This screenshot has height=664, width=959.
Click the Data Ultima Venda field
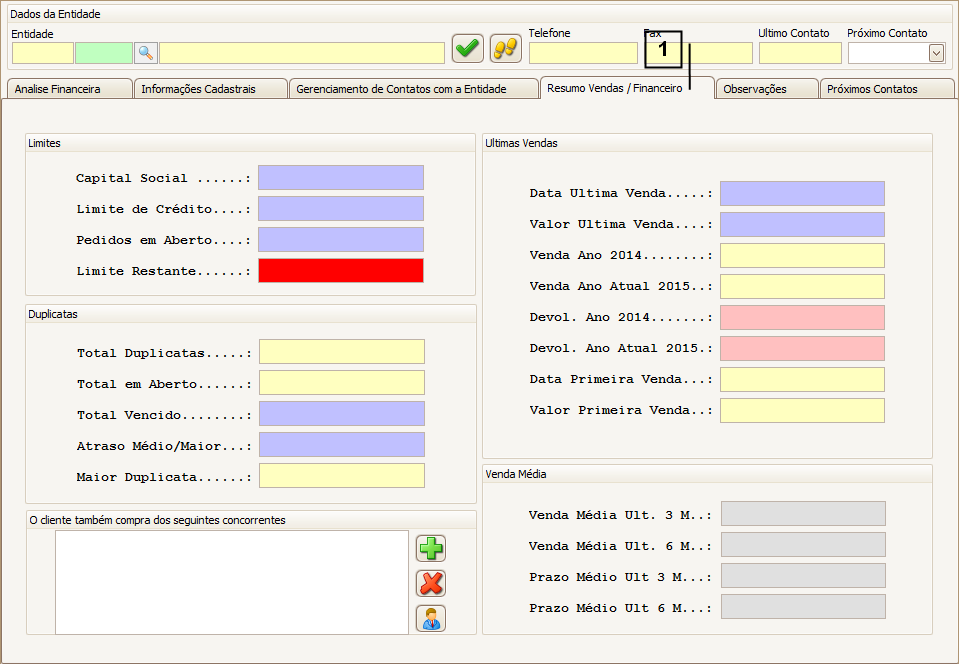802,193
